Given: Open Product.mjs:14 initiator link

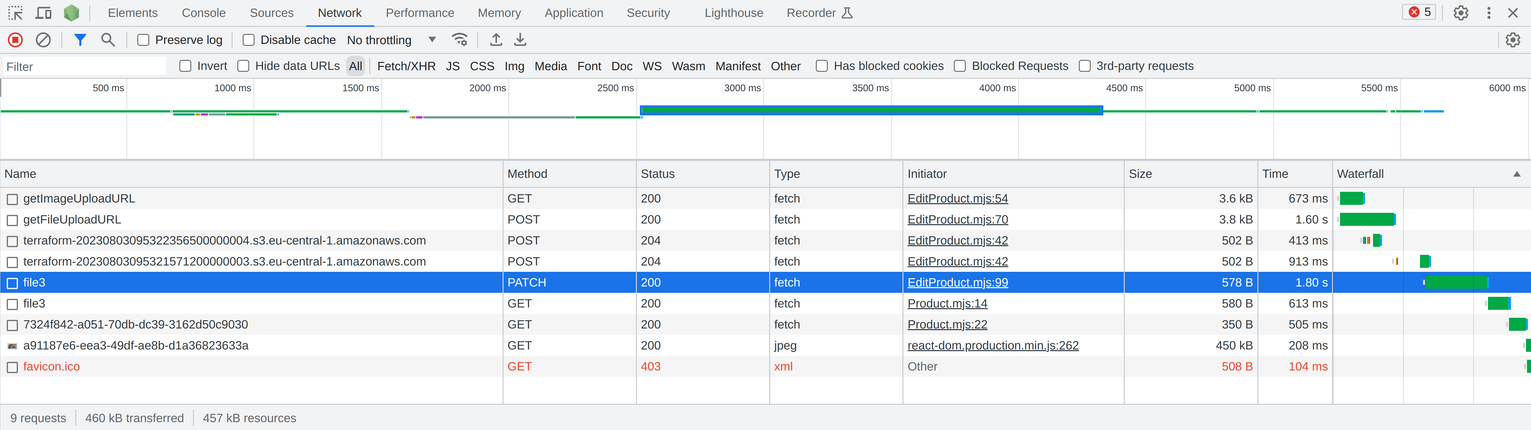Looking at the screenshot, I should tap(947, 304).
